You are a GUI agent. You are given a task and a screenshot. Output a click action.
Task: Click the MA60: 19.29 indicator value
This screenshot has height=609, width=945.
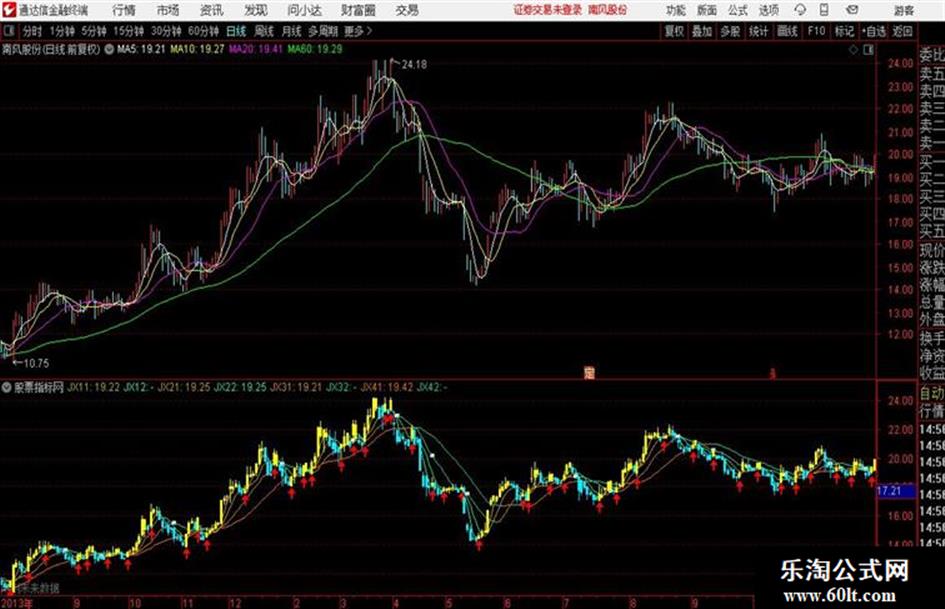315,49
